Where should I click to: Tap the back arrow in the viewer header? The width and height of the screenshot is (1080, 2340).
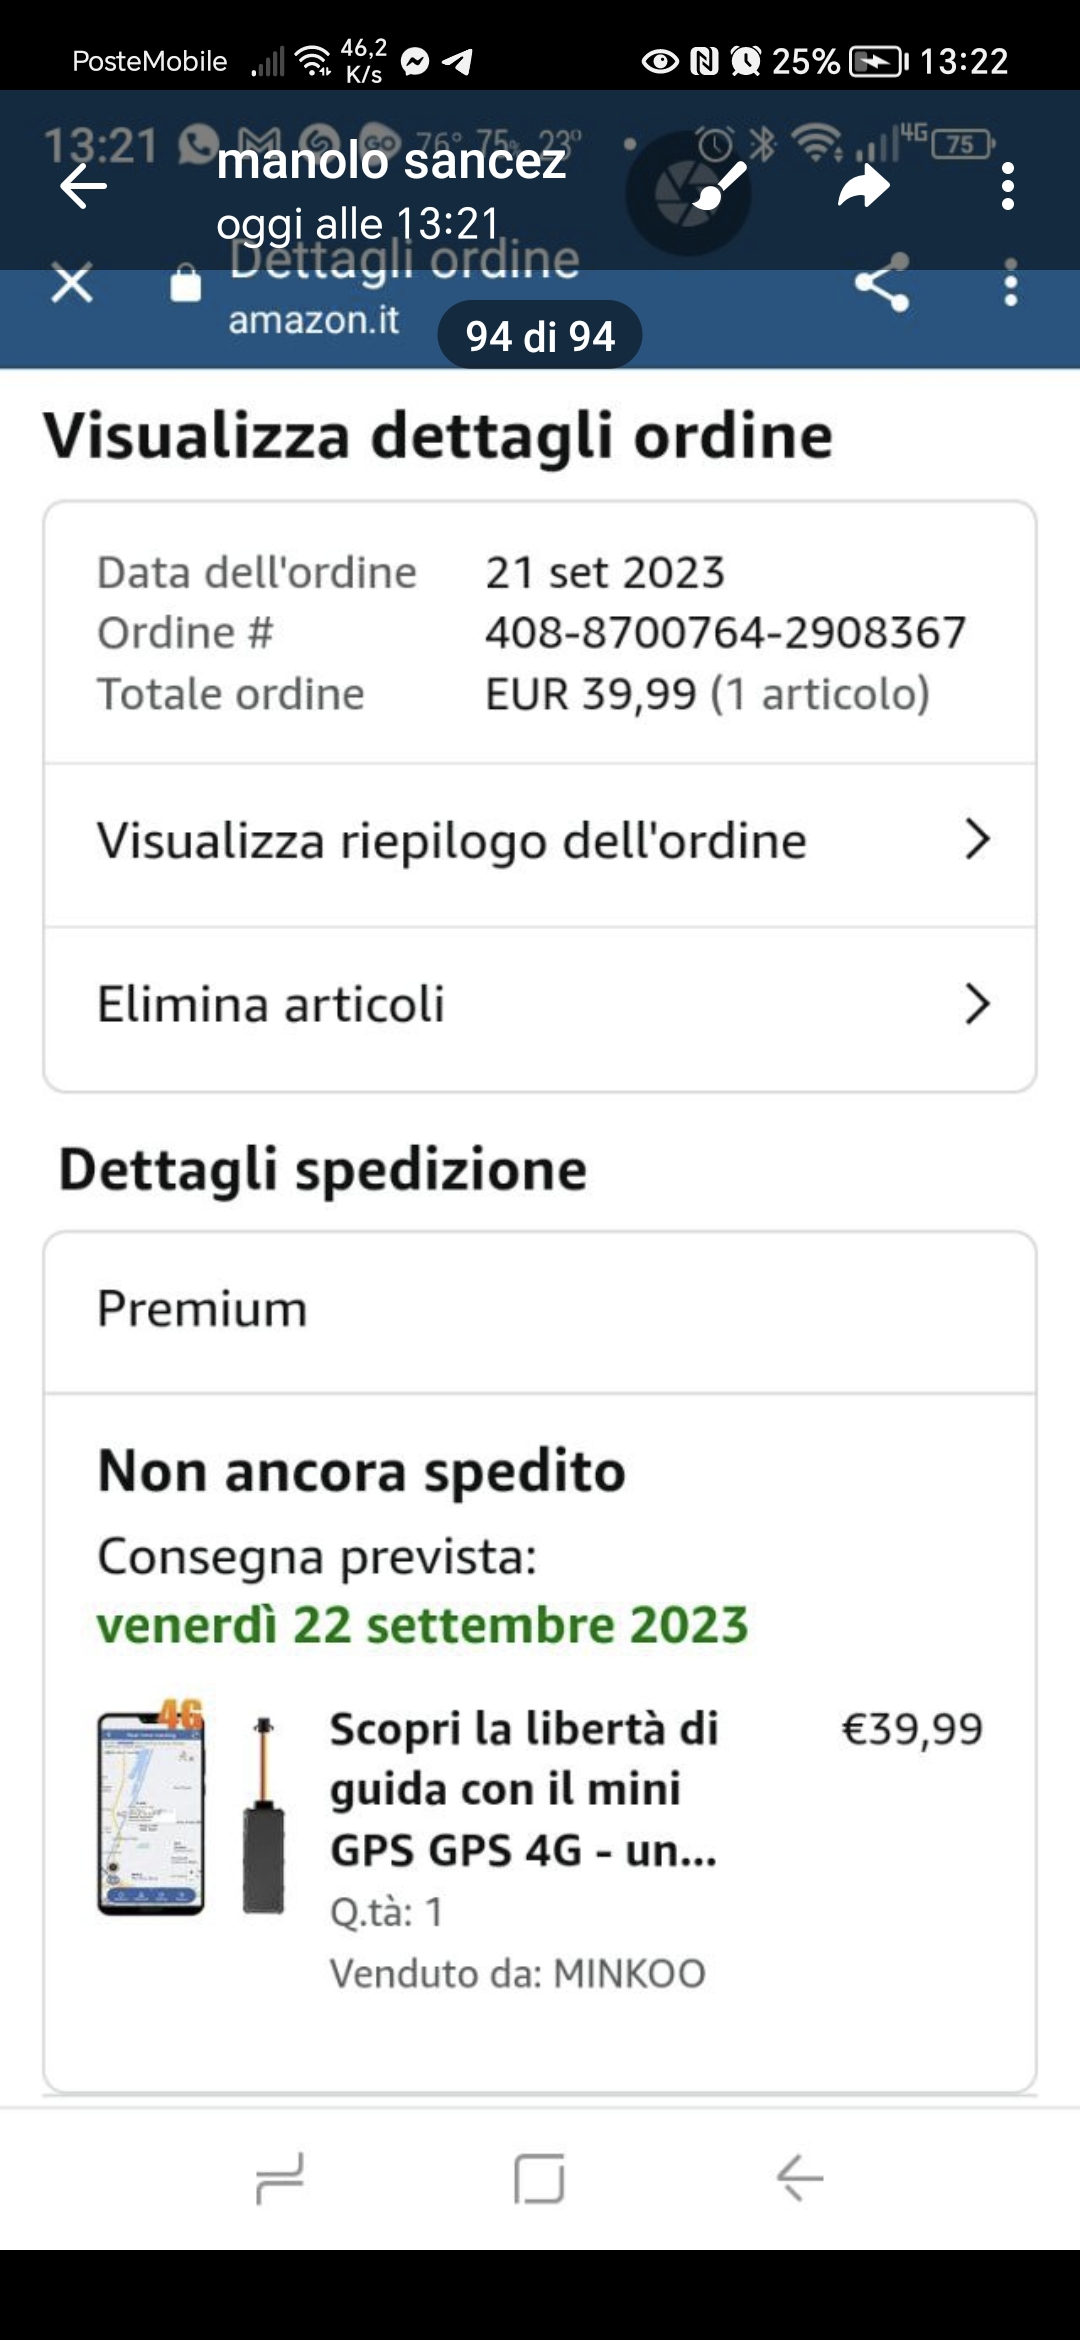pos(83,186)
